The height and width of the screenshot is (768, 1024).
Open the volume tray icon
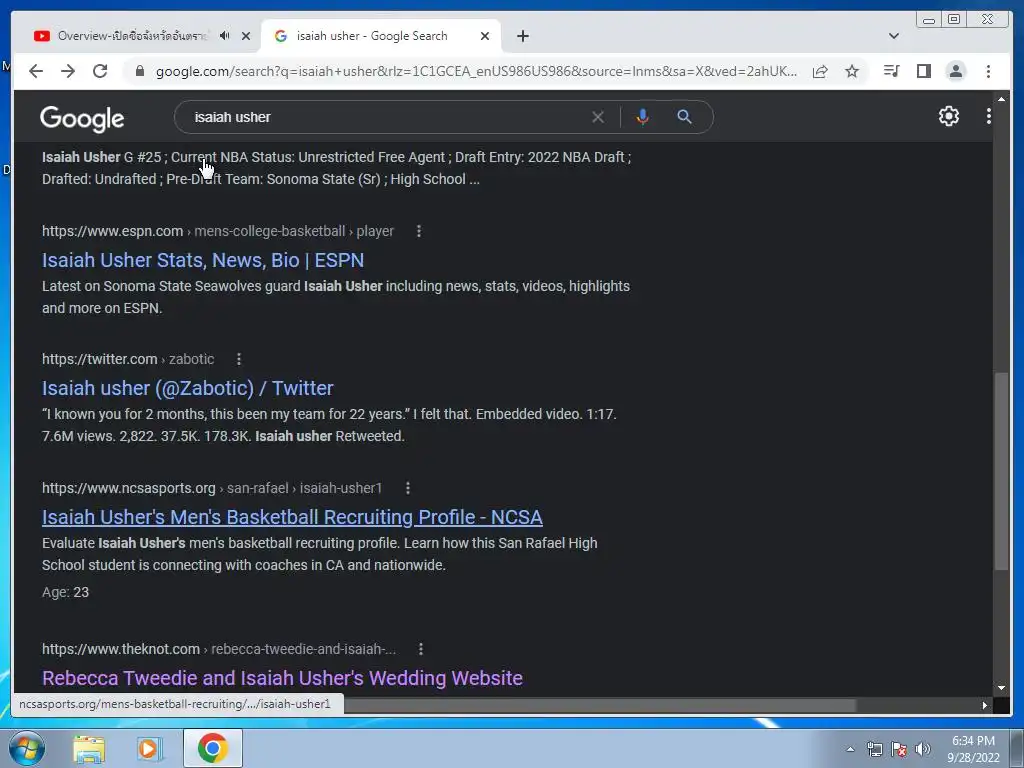(x=923, y=749)
